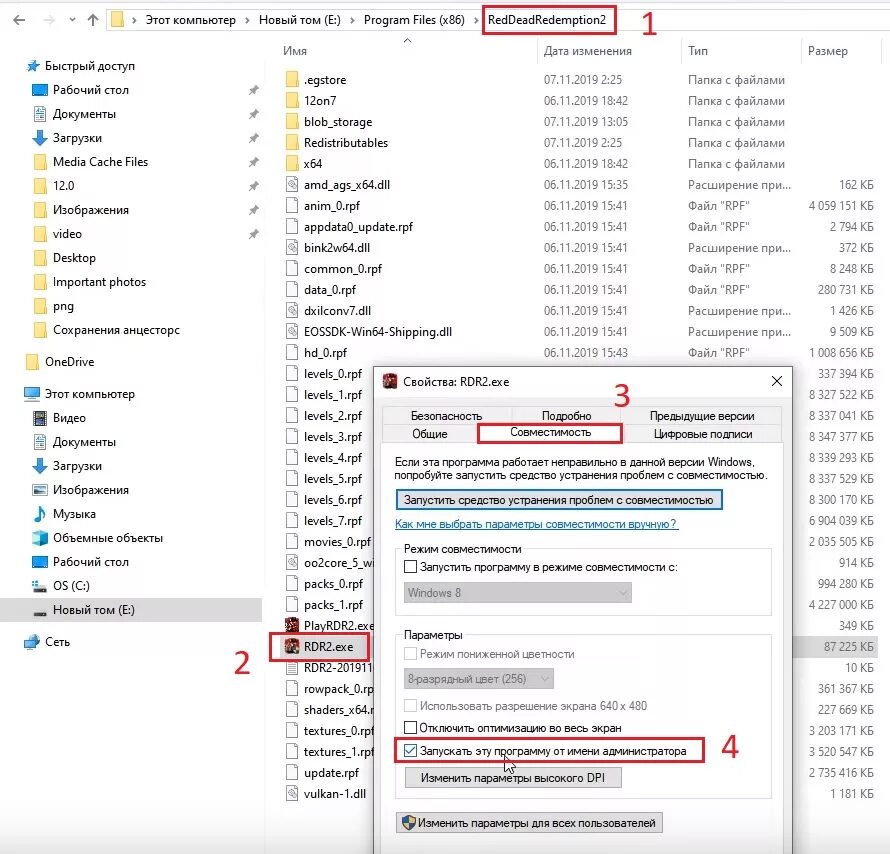Click the .egstore folder icon
This screenshot has height=854, width=890.
click(x=292, y=79)
